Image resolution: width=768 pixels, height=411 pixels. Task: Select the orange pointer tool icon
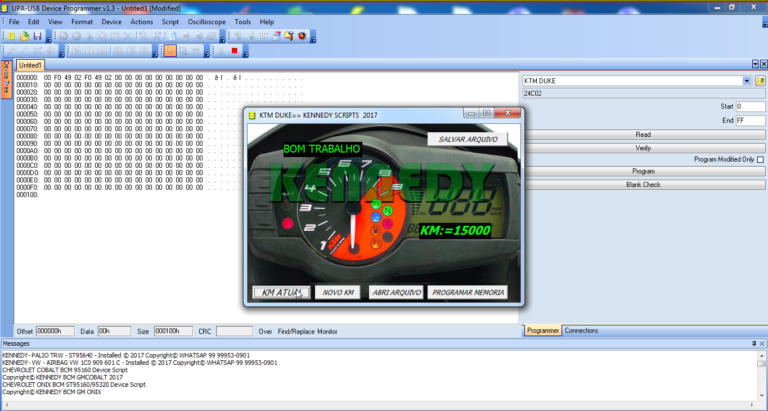(x=170, y=51)
